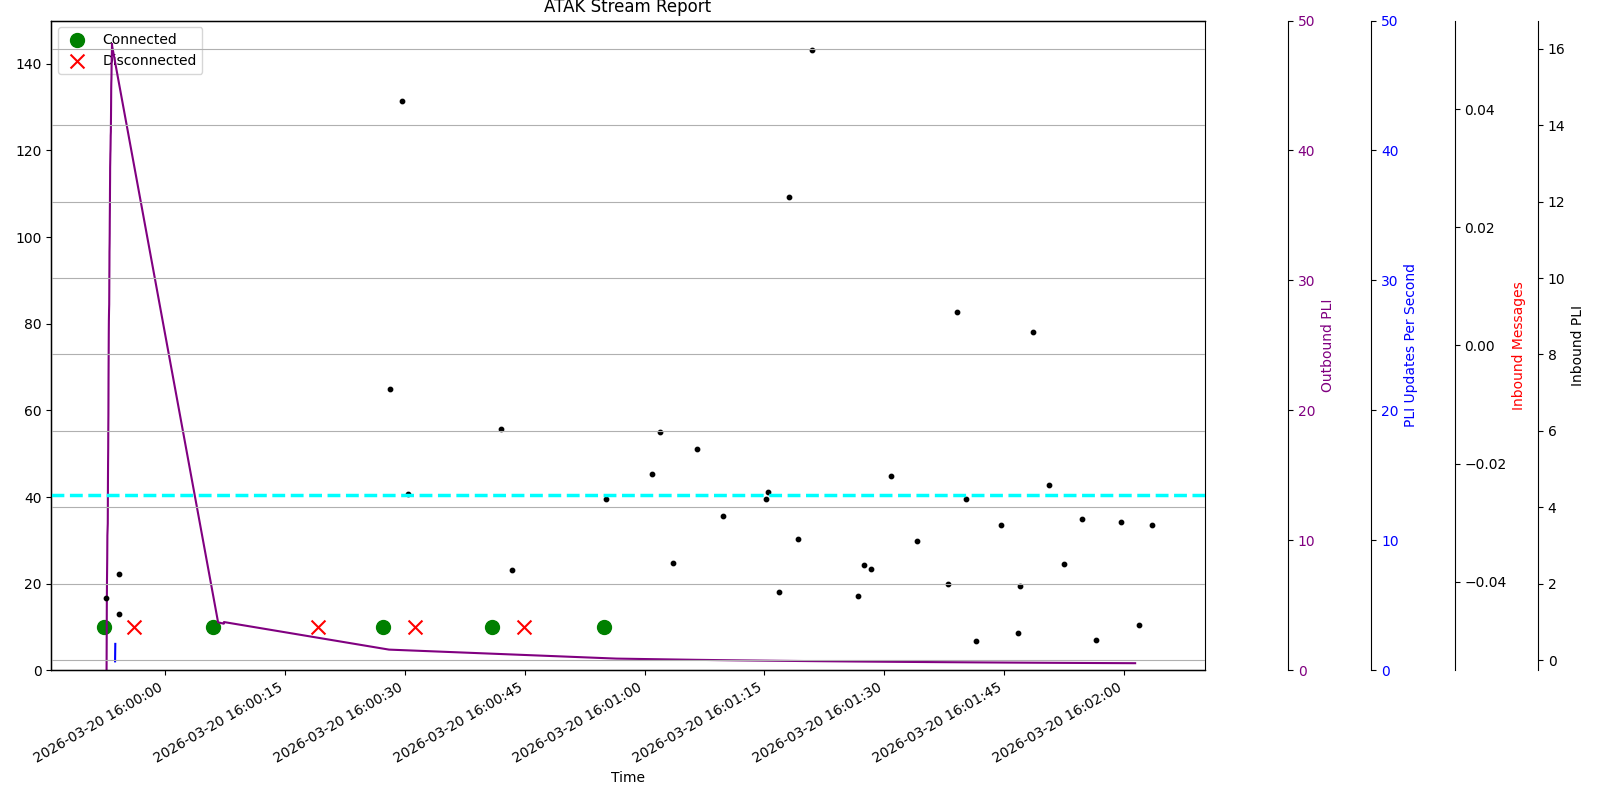This screenshot has height=800, width=1600.
Task: Click the red X between 16:00:15 and 16:00:30
Action: click(x=318, y=627)
